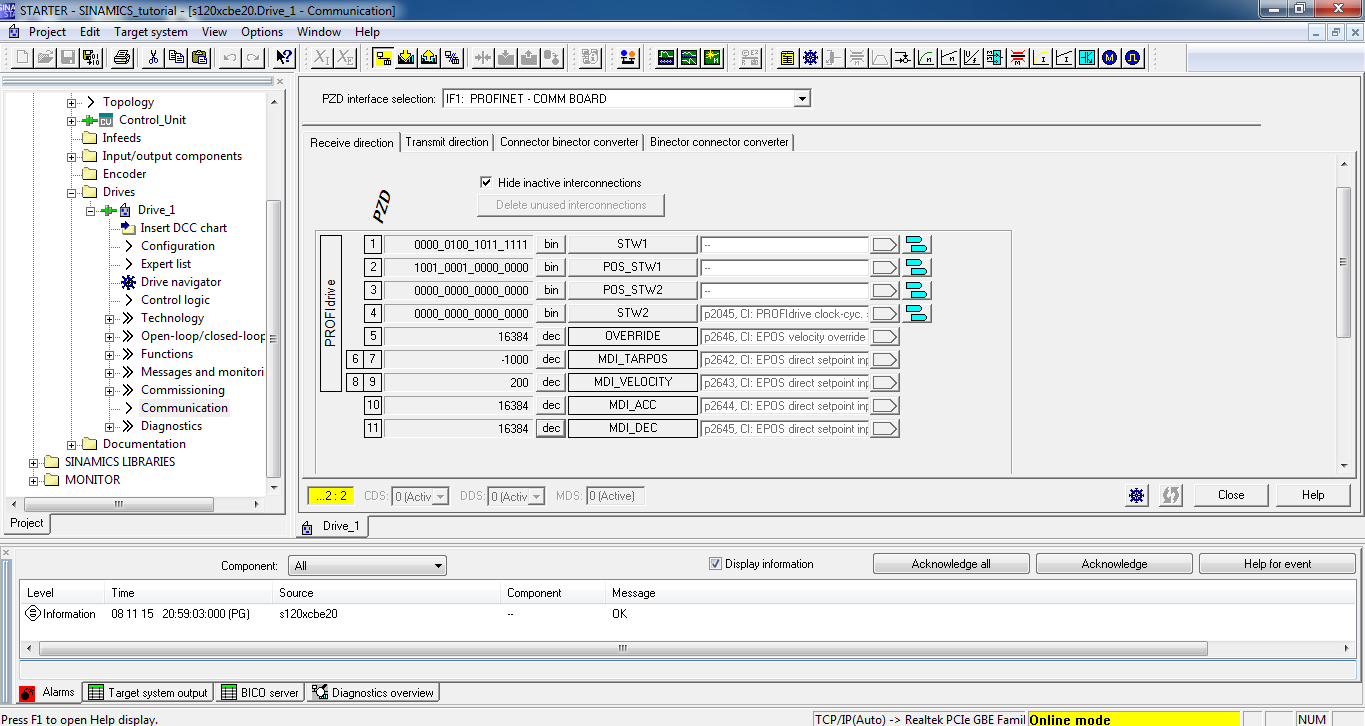Expand the Technology tree node
This screenshot has height=726, width=1365.
pos(109,318)
